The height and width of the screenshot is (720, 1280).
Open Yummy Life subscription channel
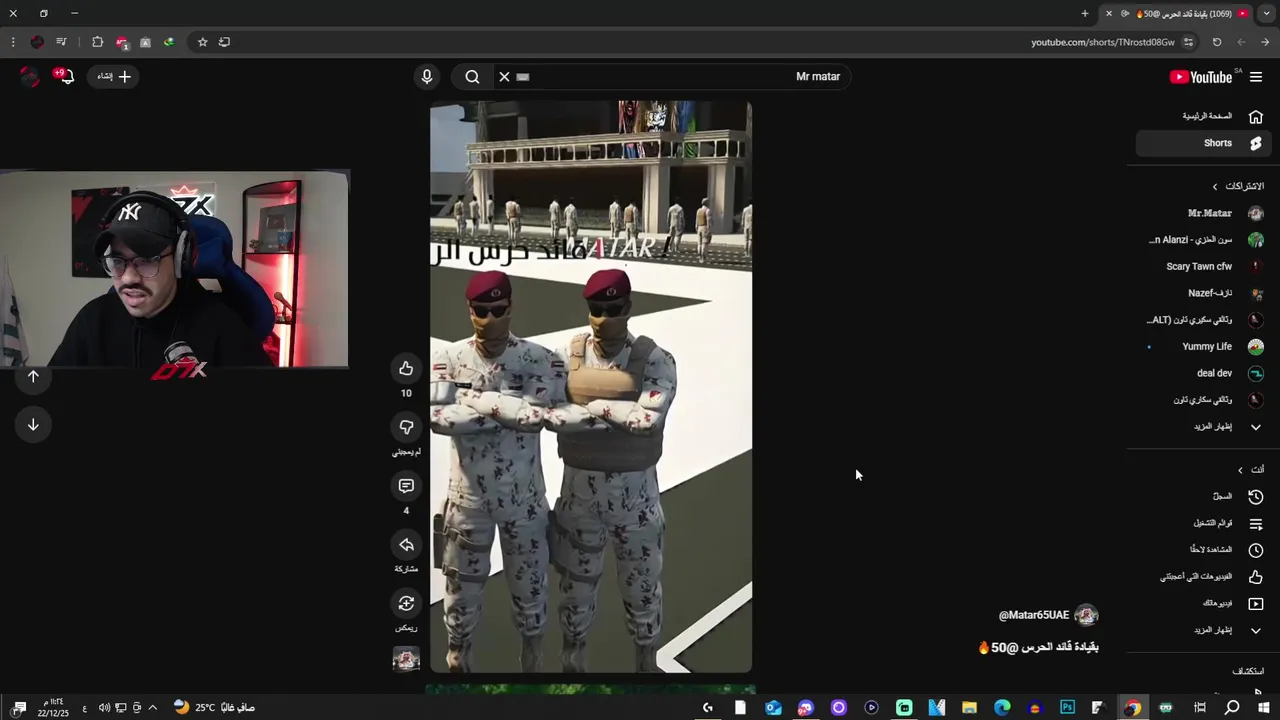pos(1203,346)
